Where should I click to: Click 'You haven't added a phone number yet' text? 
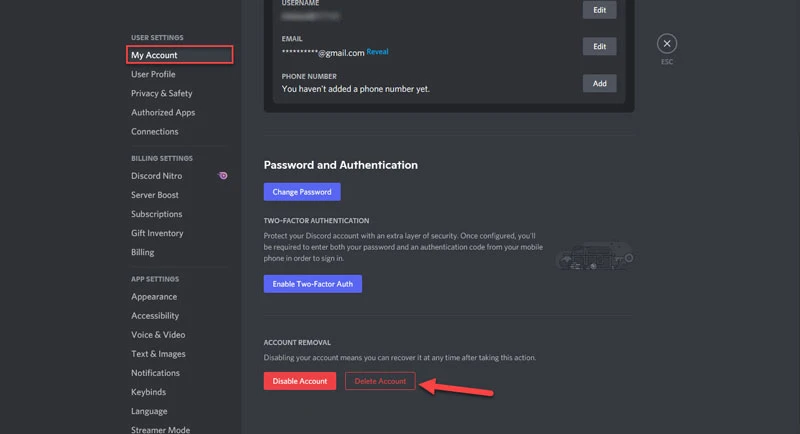click(356, 89)
